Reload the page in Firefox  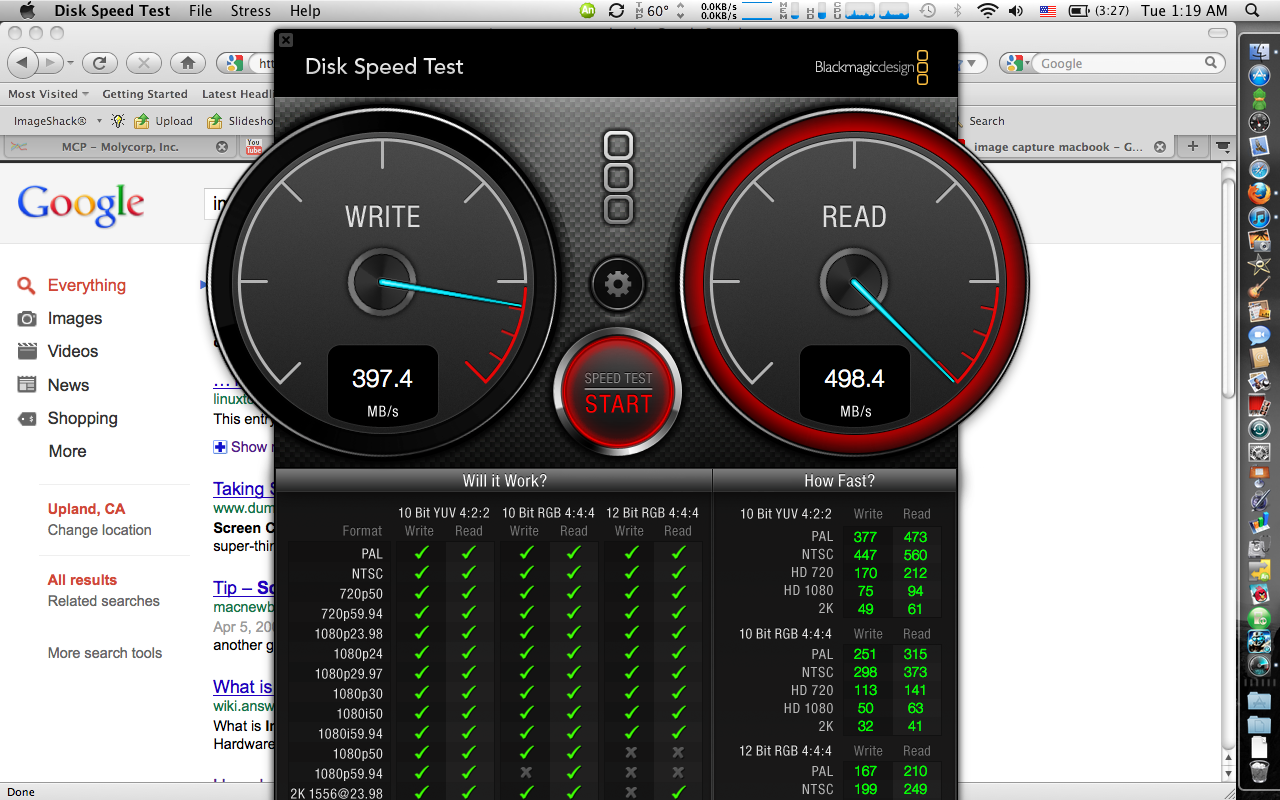tap(99, 63)
